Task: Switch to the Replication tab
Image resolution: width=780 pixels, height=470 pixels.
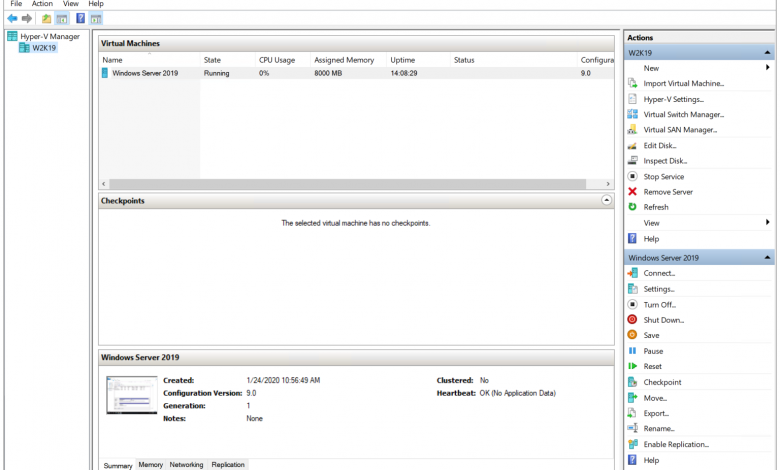Action: coord(228,465)
